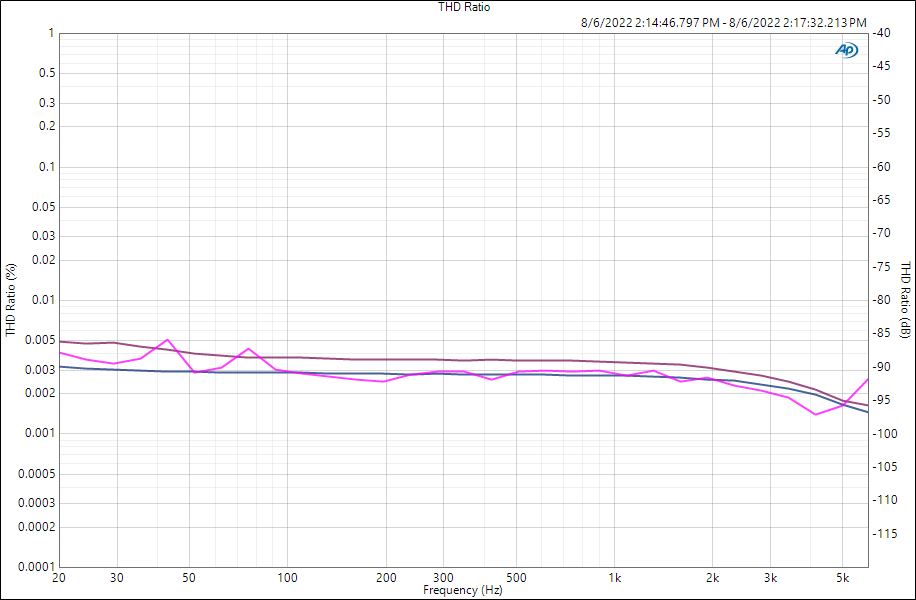Click the left axis label THD Ratio (%)
Image resolution: width=916 pixels, height=600 pixels.
tap(11, 299)
